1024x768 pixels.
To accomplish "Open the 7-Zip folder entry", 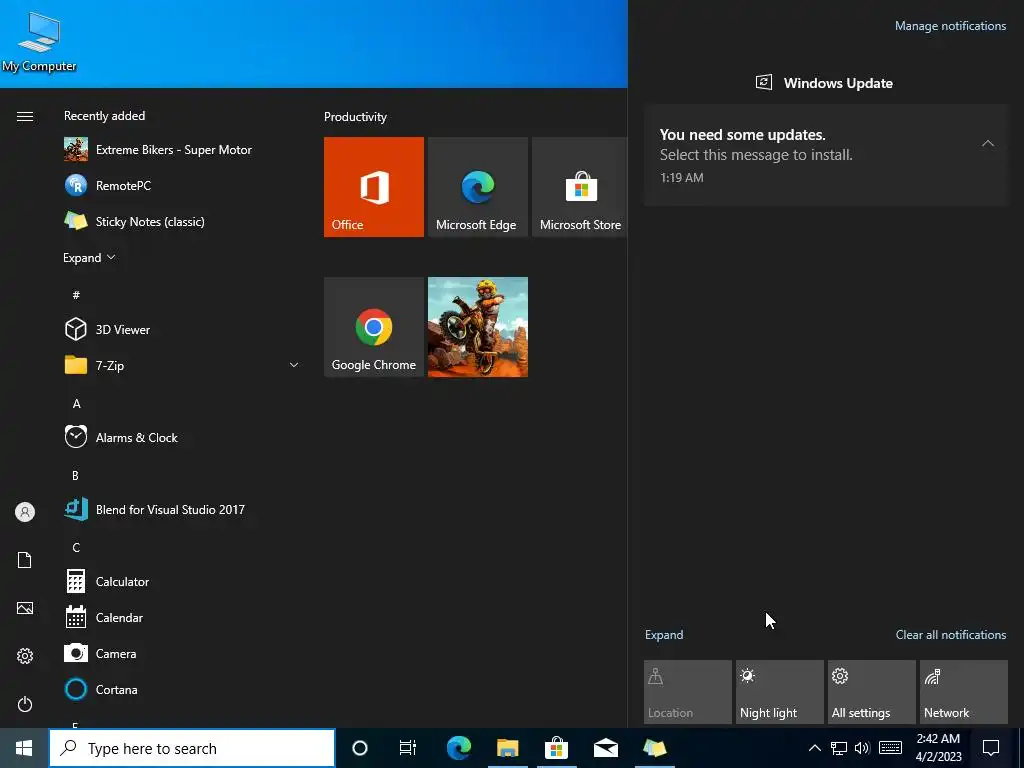I will tap(183, 365).
